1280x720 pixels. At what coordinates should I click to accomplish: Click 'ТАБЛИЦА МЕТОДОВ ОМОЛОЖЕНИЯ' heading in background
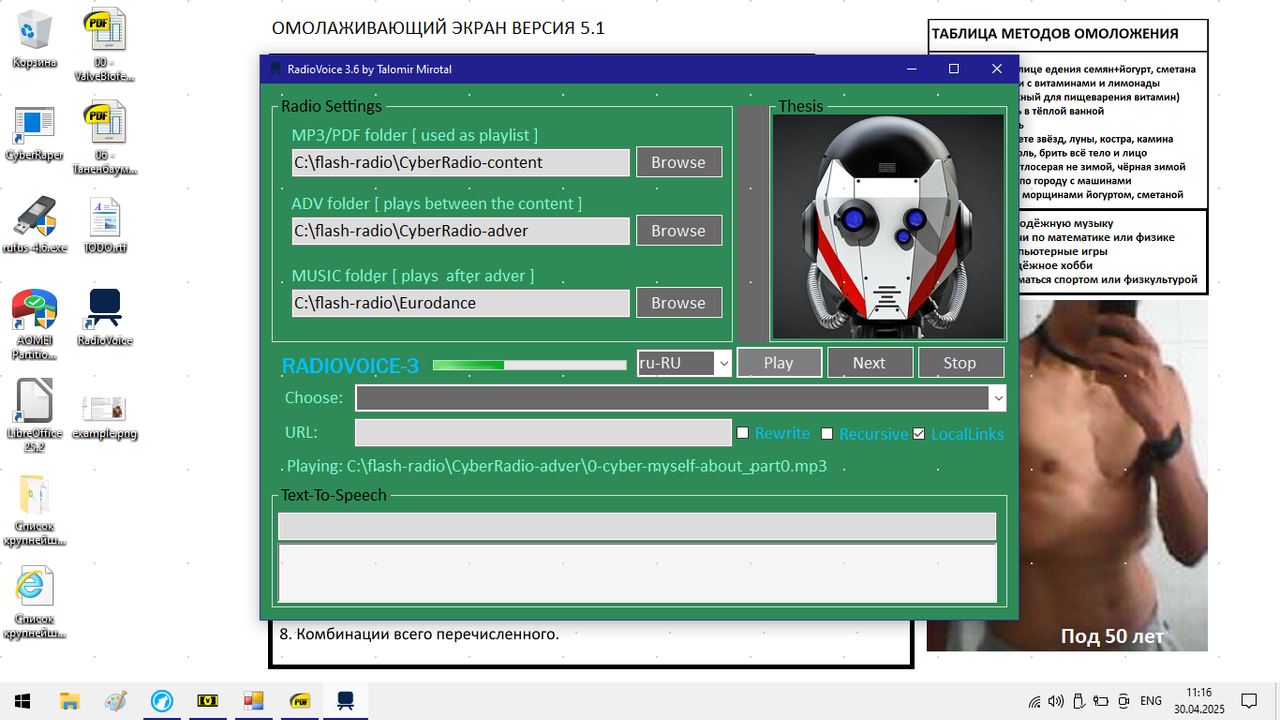click(1055, 34)
